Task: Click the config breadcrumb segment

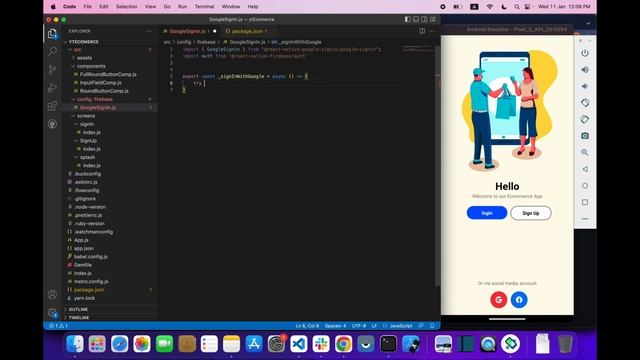Action: 184,42
